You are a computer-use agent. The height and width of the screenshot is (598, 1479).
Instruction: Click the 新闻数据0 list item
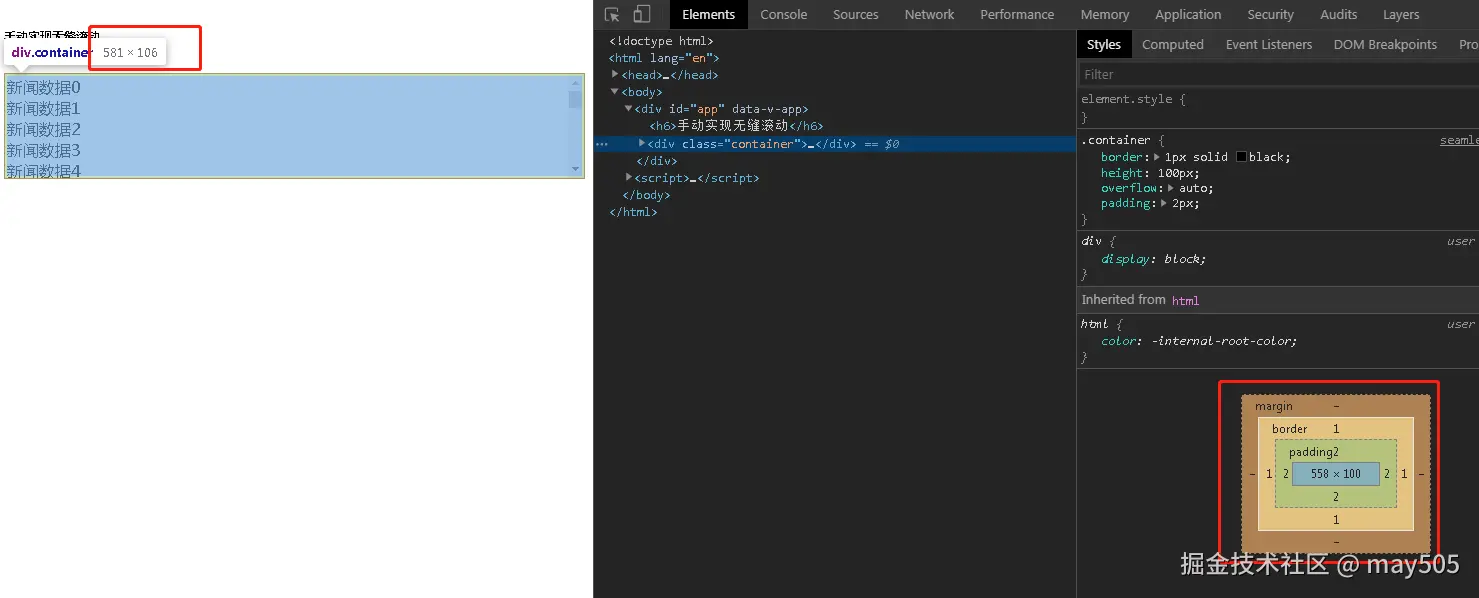click(x=44, y=88)
